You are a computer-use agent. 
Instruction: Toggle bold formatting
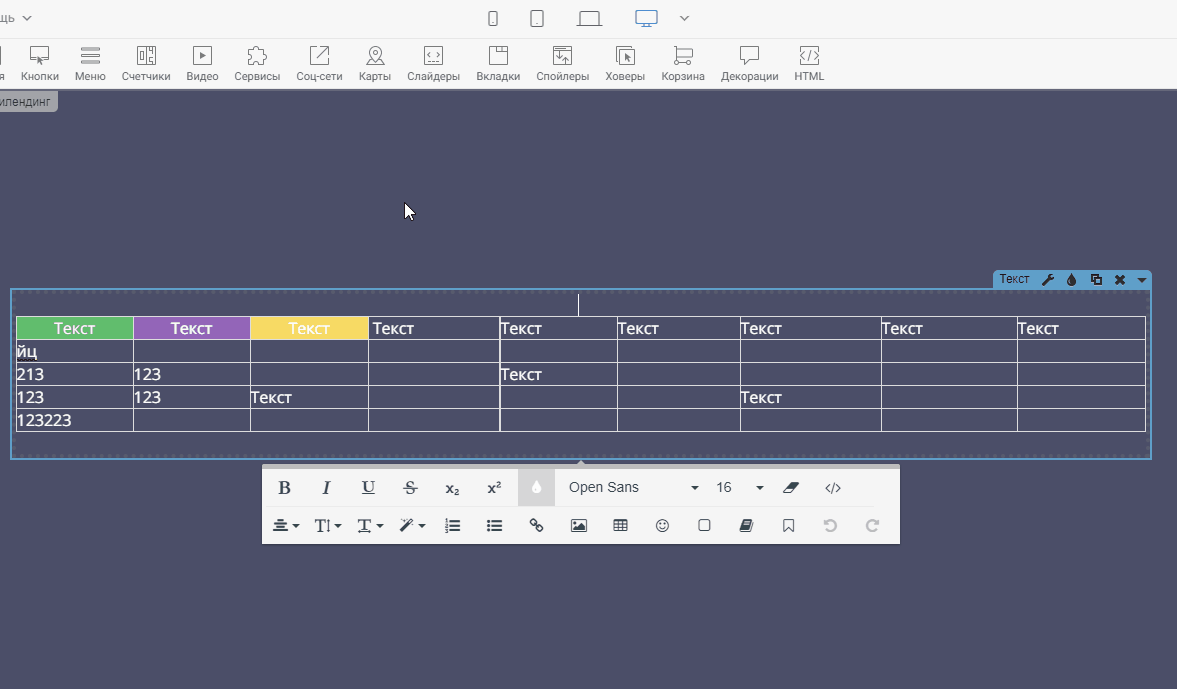click(x=284, y=488)
